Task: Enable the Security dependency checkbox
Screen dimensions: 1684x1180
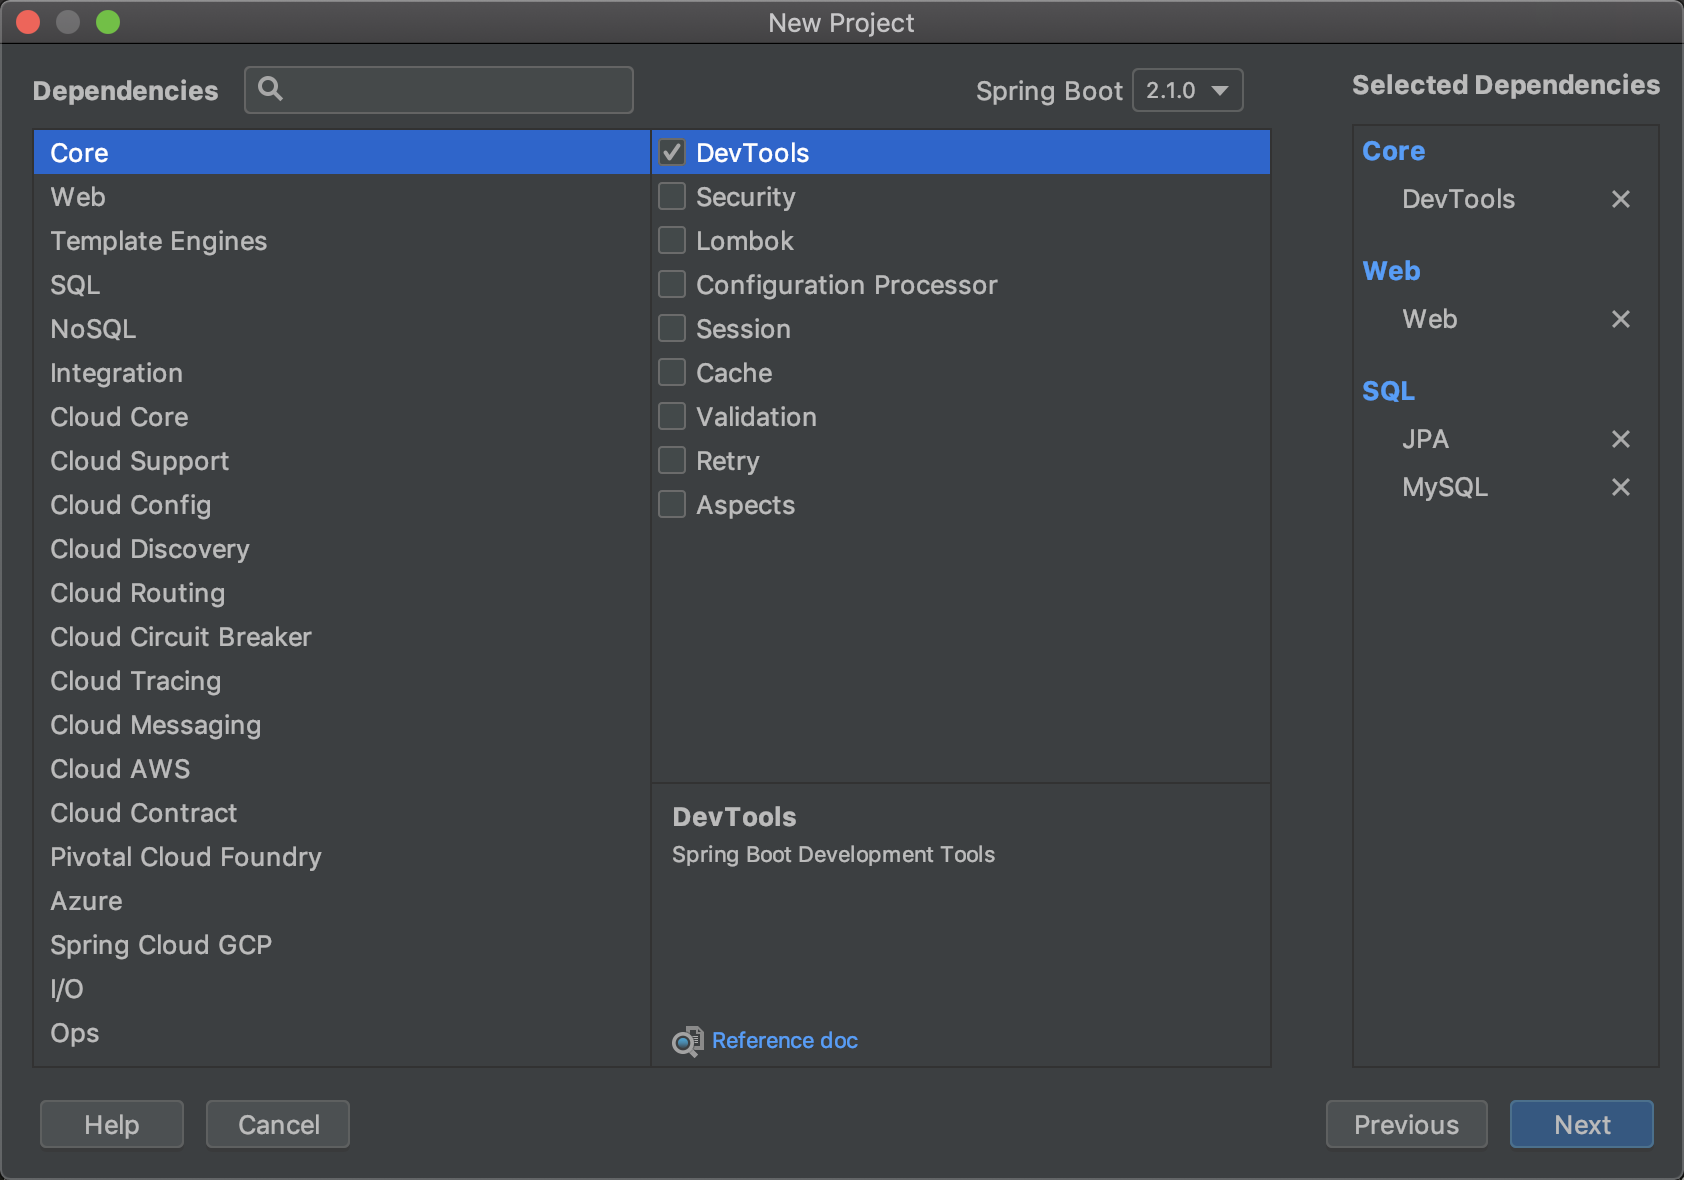Action: 672,196
